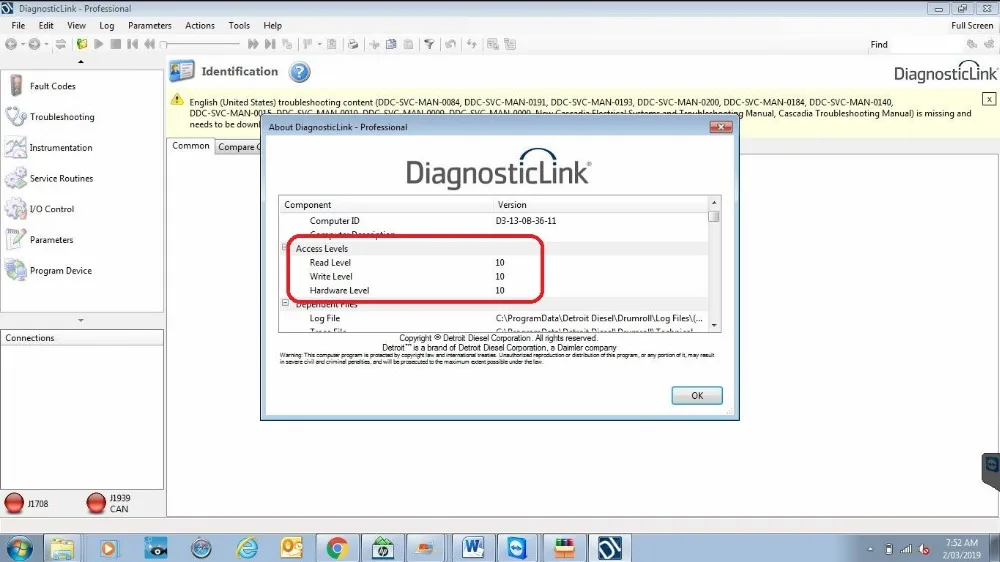Open the Log menu
The width and height of the screenshot is (1000, 562).
pos(107,26)
